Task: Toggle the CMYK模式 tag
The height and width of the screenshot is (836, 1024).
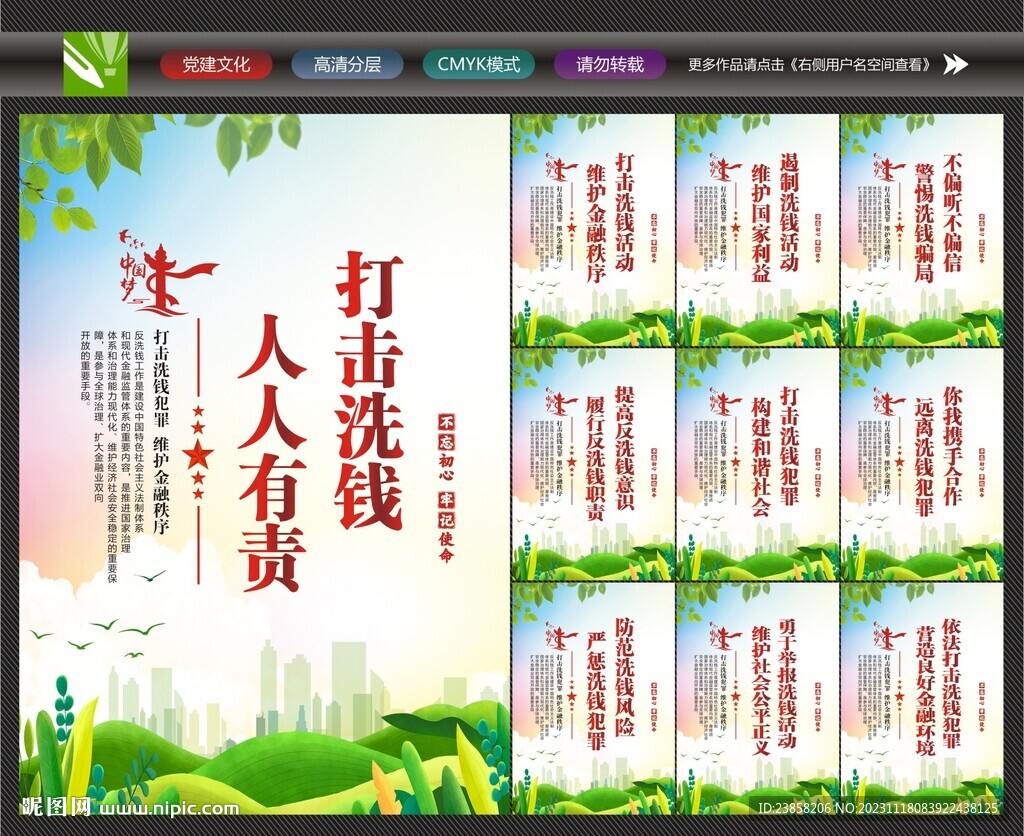Action: tap(481, 65)
